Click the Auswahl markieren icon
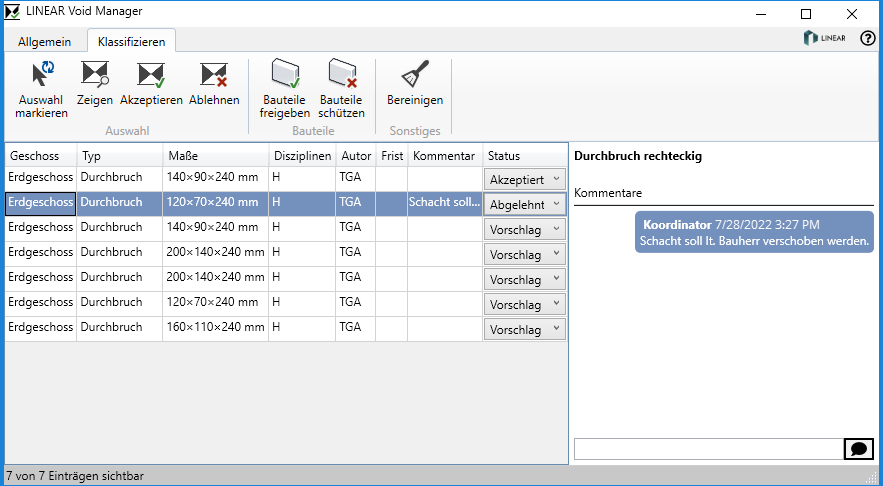The height and width of the screenshot is (486, 883). point(42,74)
